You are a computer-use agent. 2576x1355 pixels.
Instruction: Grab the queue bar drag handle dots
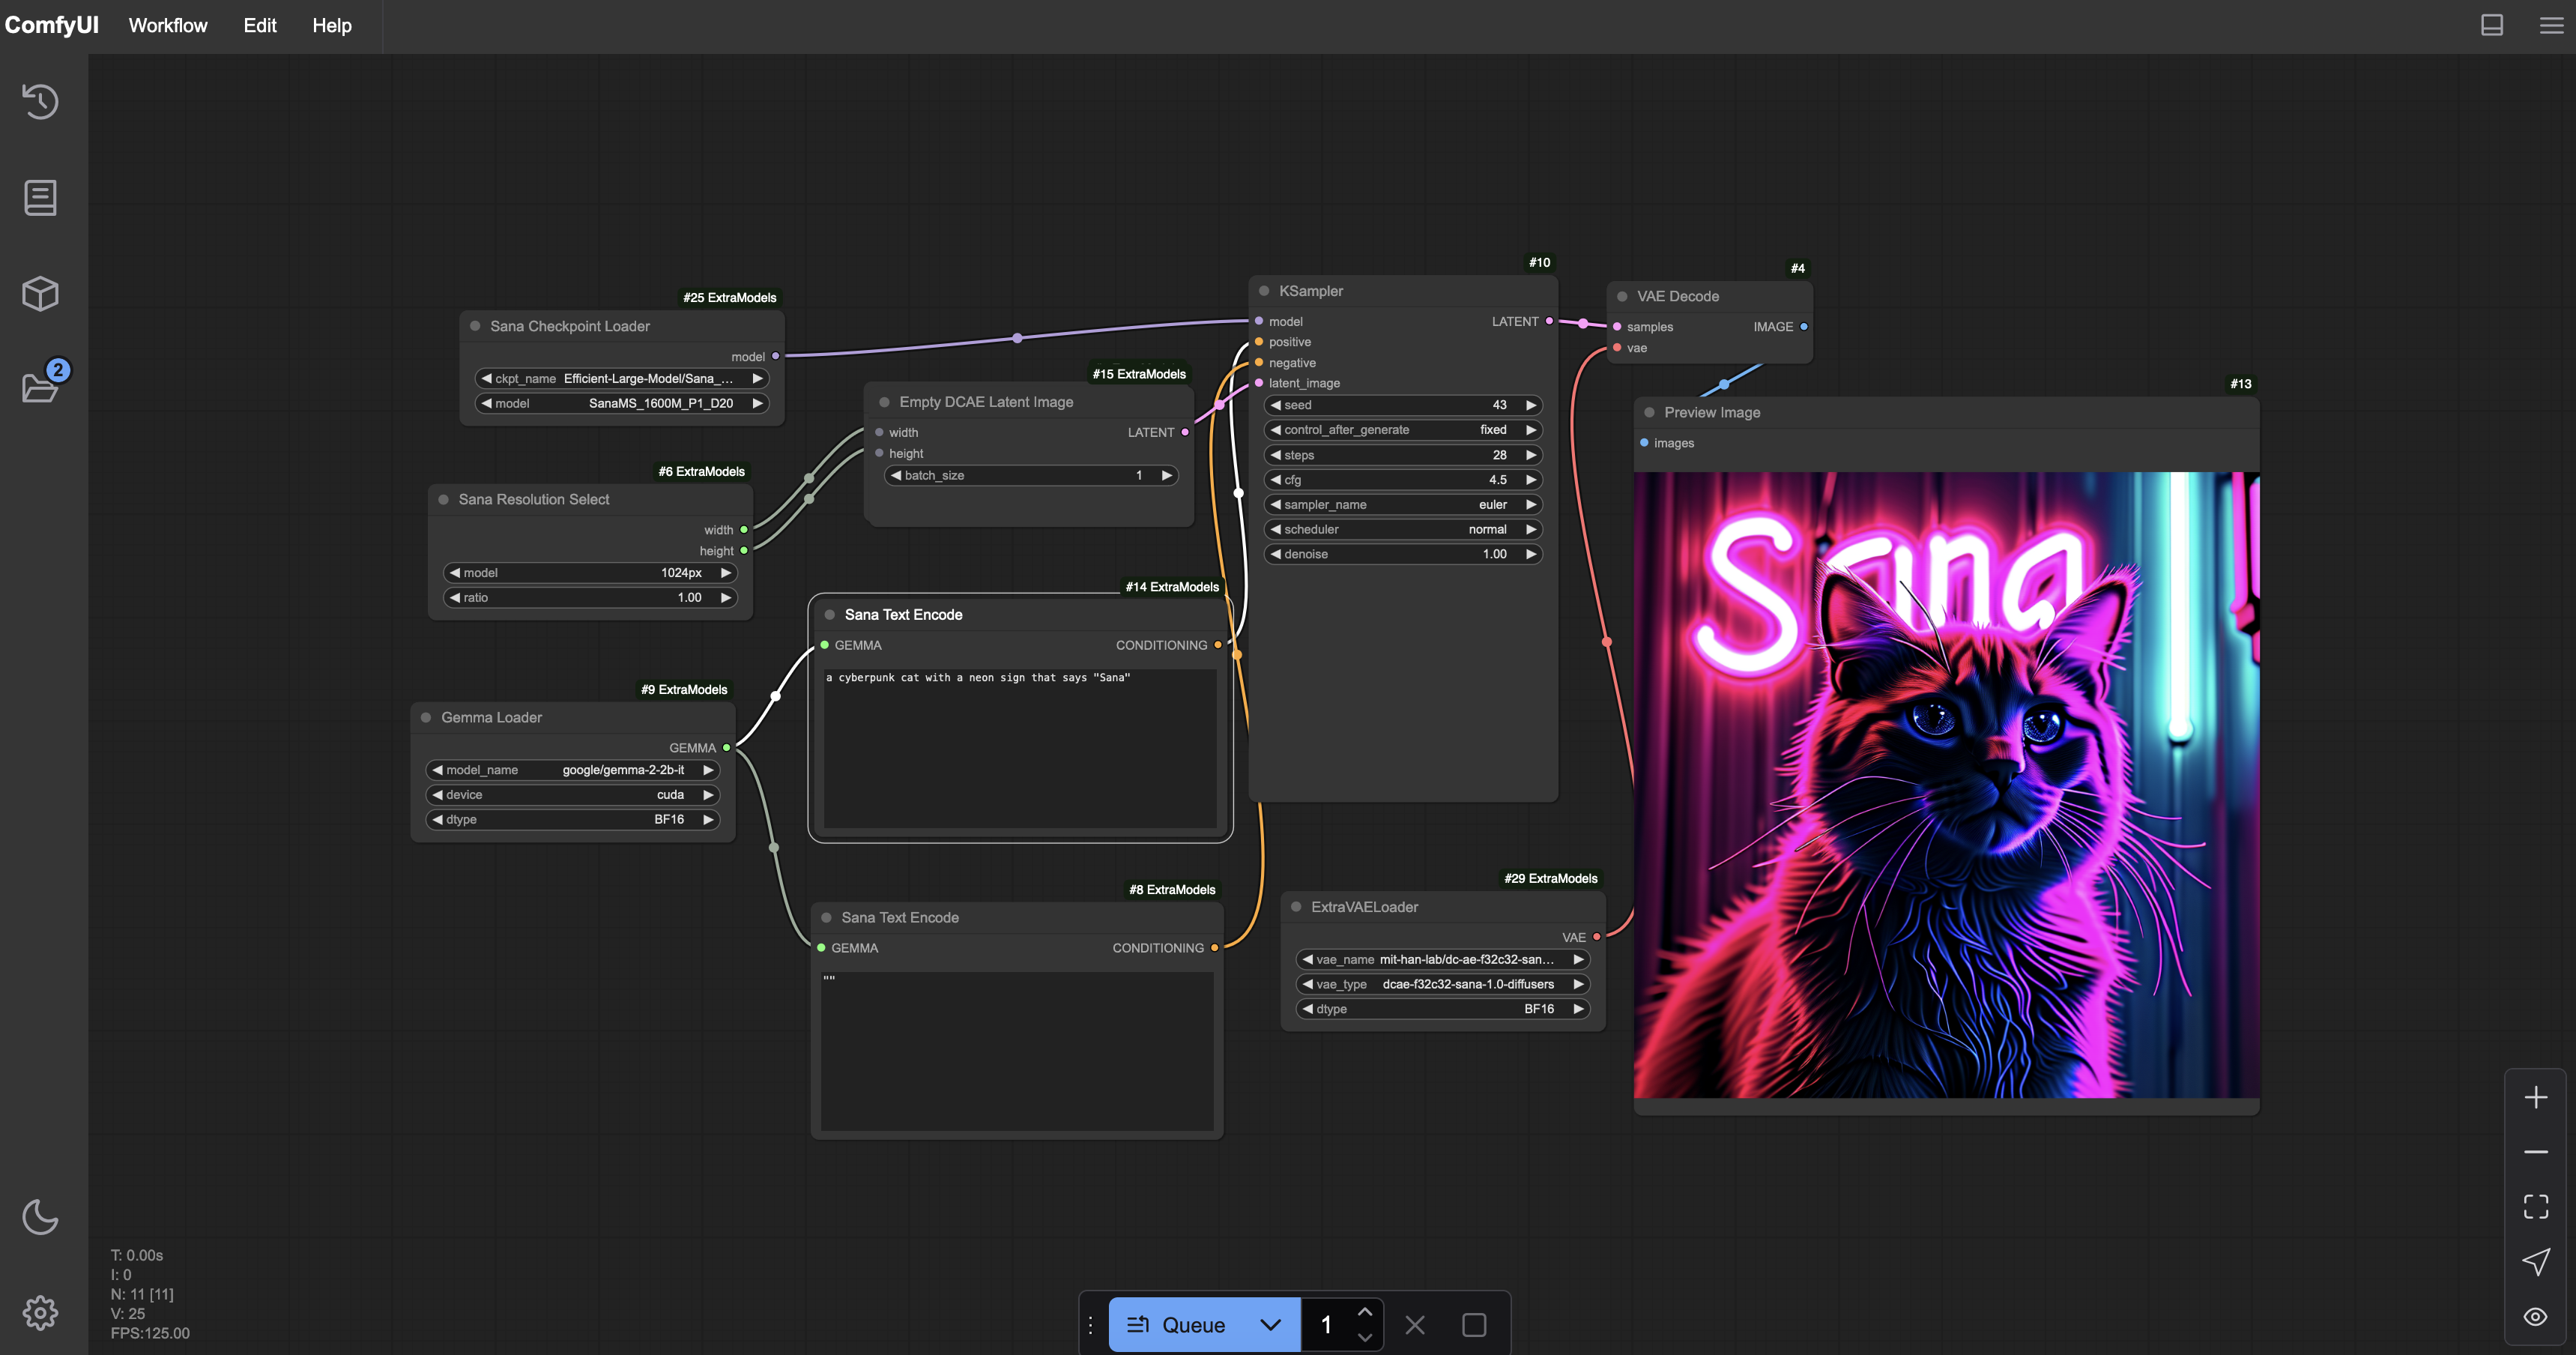point(1091,1325)
